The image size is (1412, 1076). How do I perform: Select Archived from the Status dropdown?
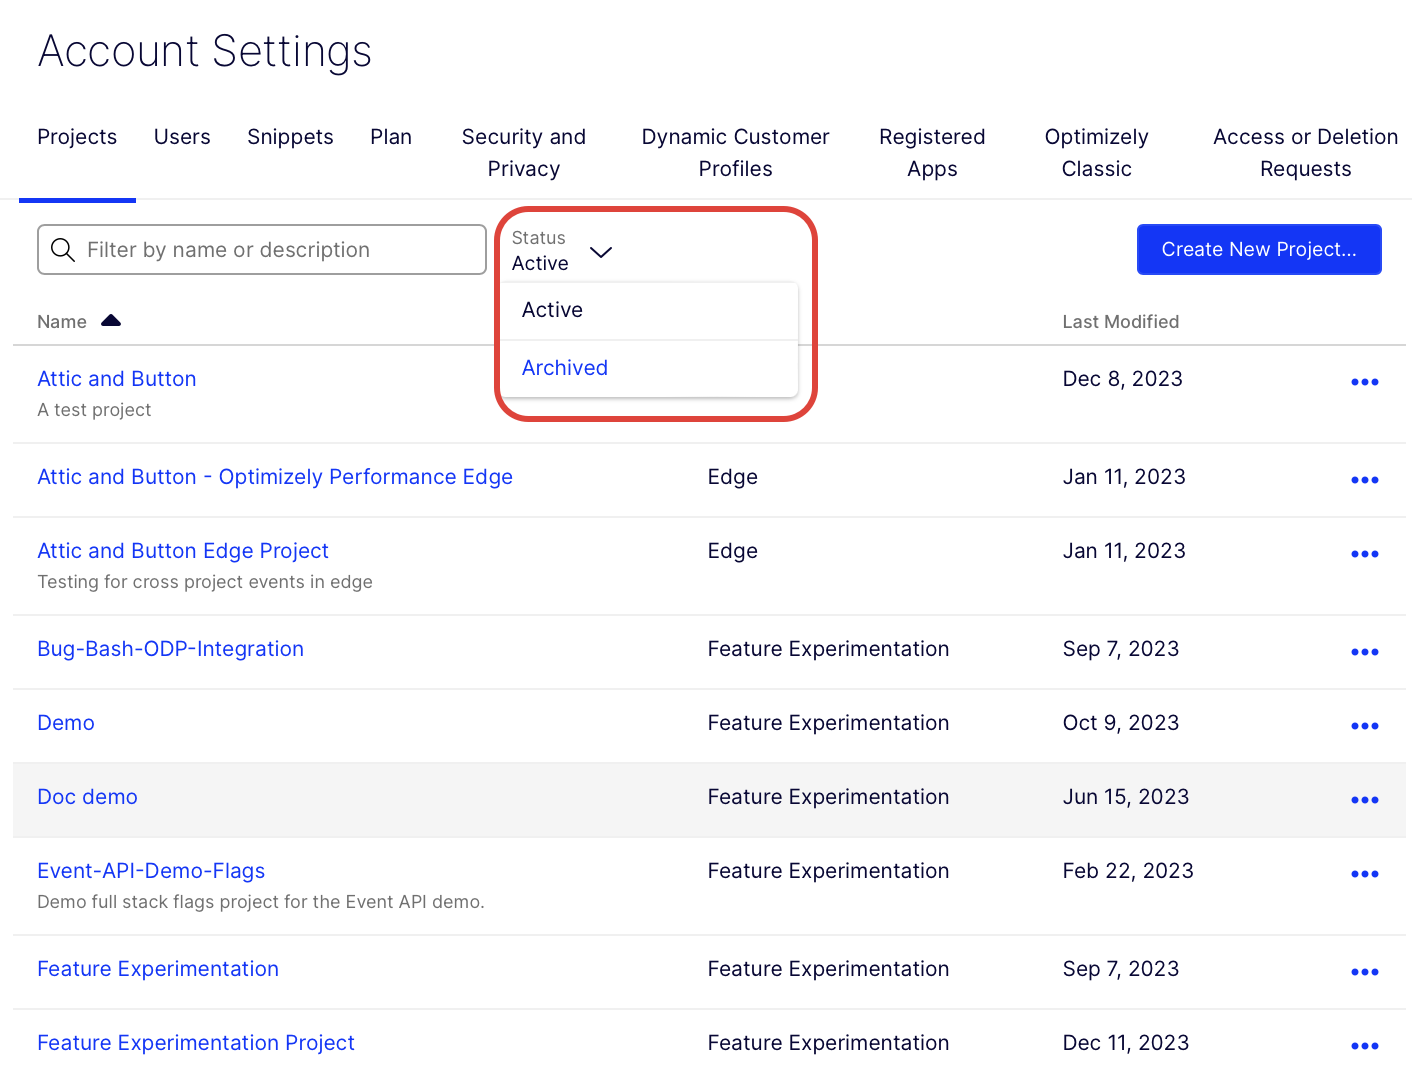point(564,367)
